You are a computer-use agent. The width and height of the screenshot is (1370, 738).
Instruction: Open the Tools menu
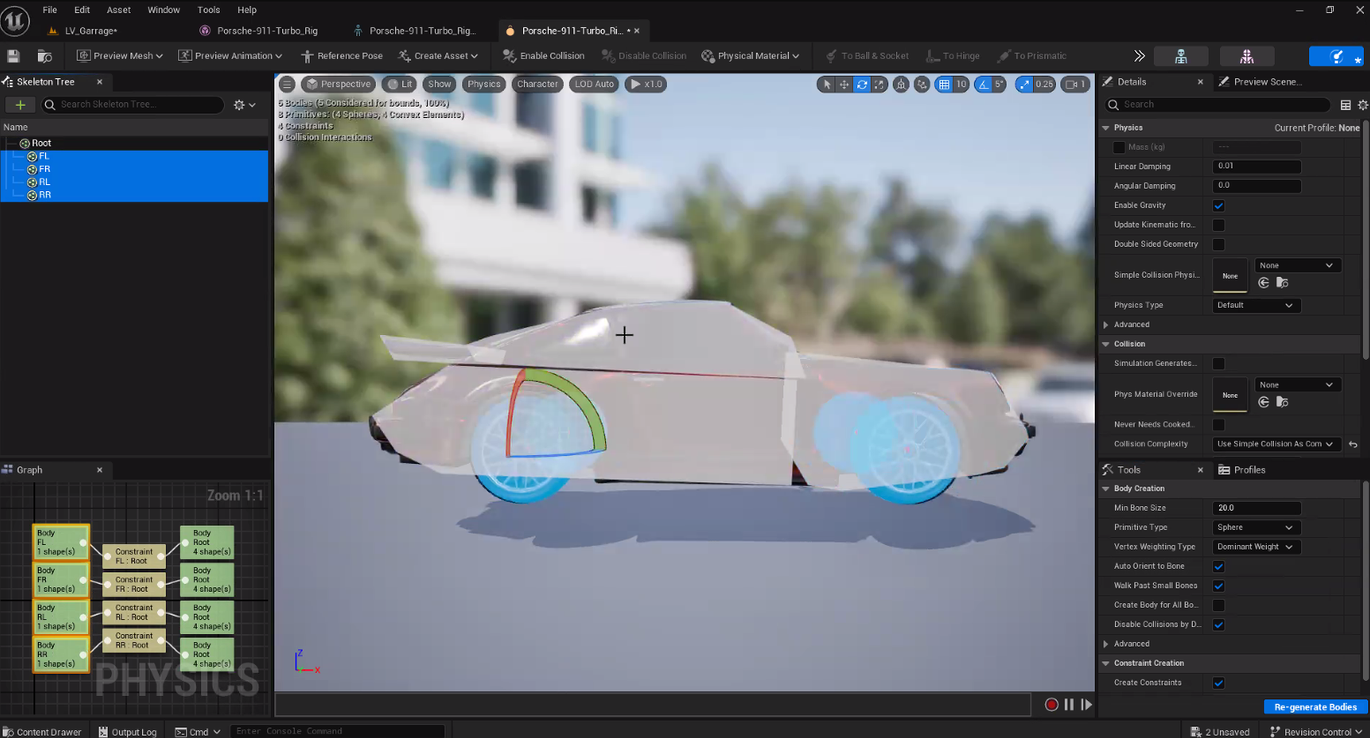[x=208, y=10]
